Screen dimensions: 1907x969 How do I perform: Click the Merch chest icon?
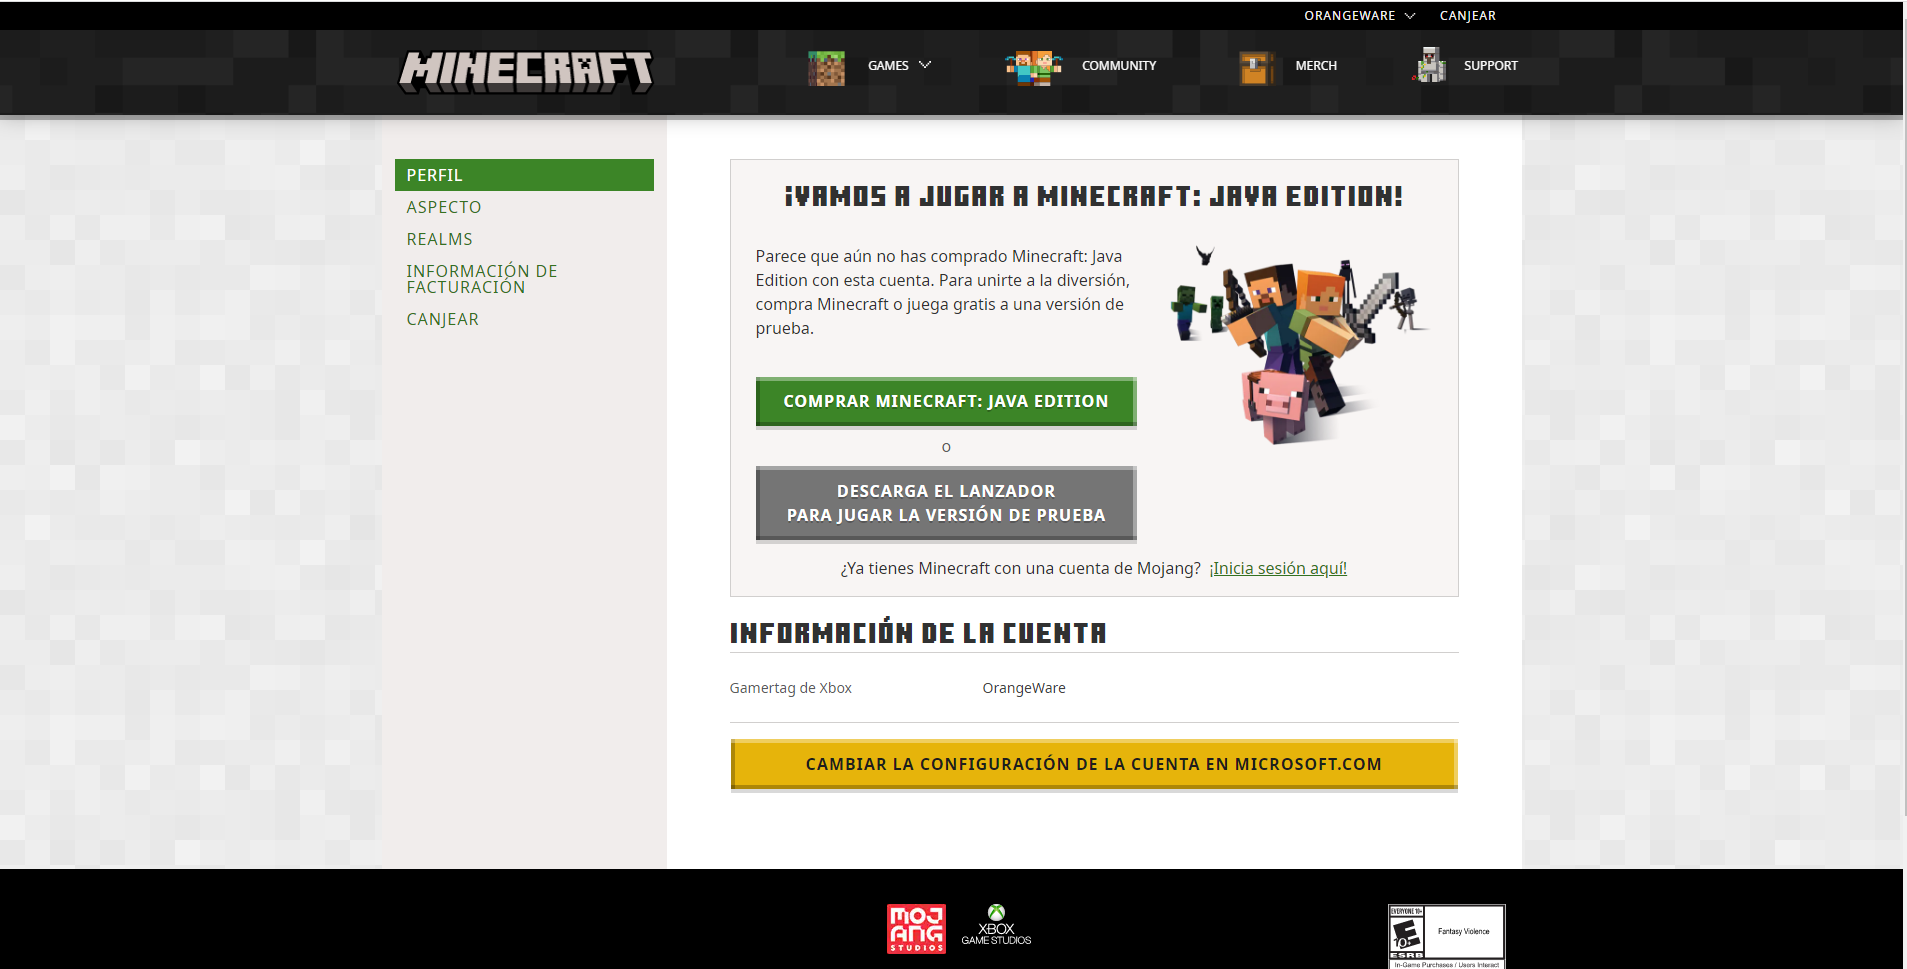[x=1256, y=67]
